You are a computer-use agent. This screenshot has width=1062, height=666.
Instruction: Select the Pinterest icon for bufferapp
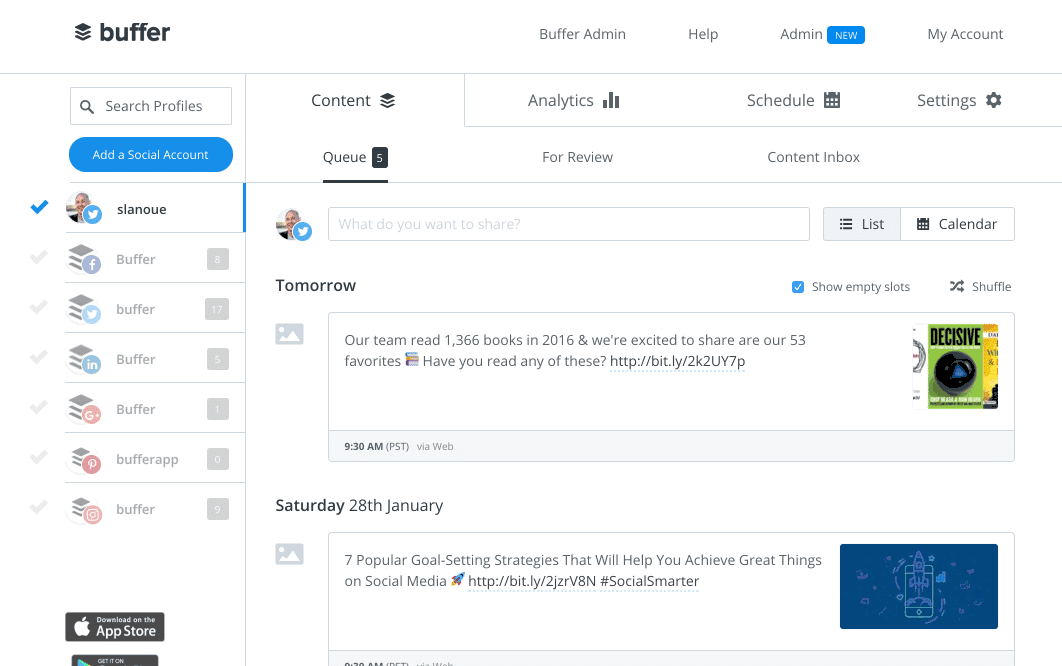click(93, 466)
